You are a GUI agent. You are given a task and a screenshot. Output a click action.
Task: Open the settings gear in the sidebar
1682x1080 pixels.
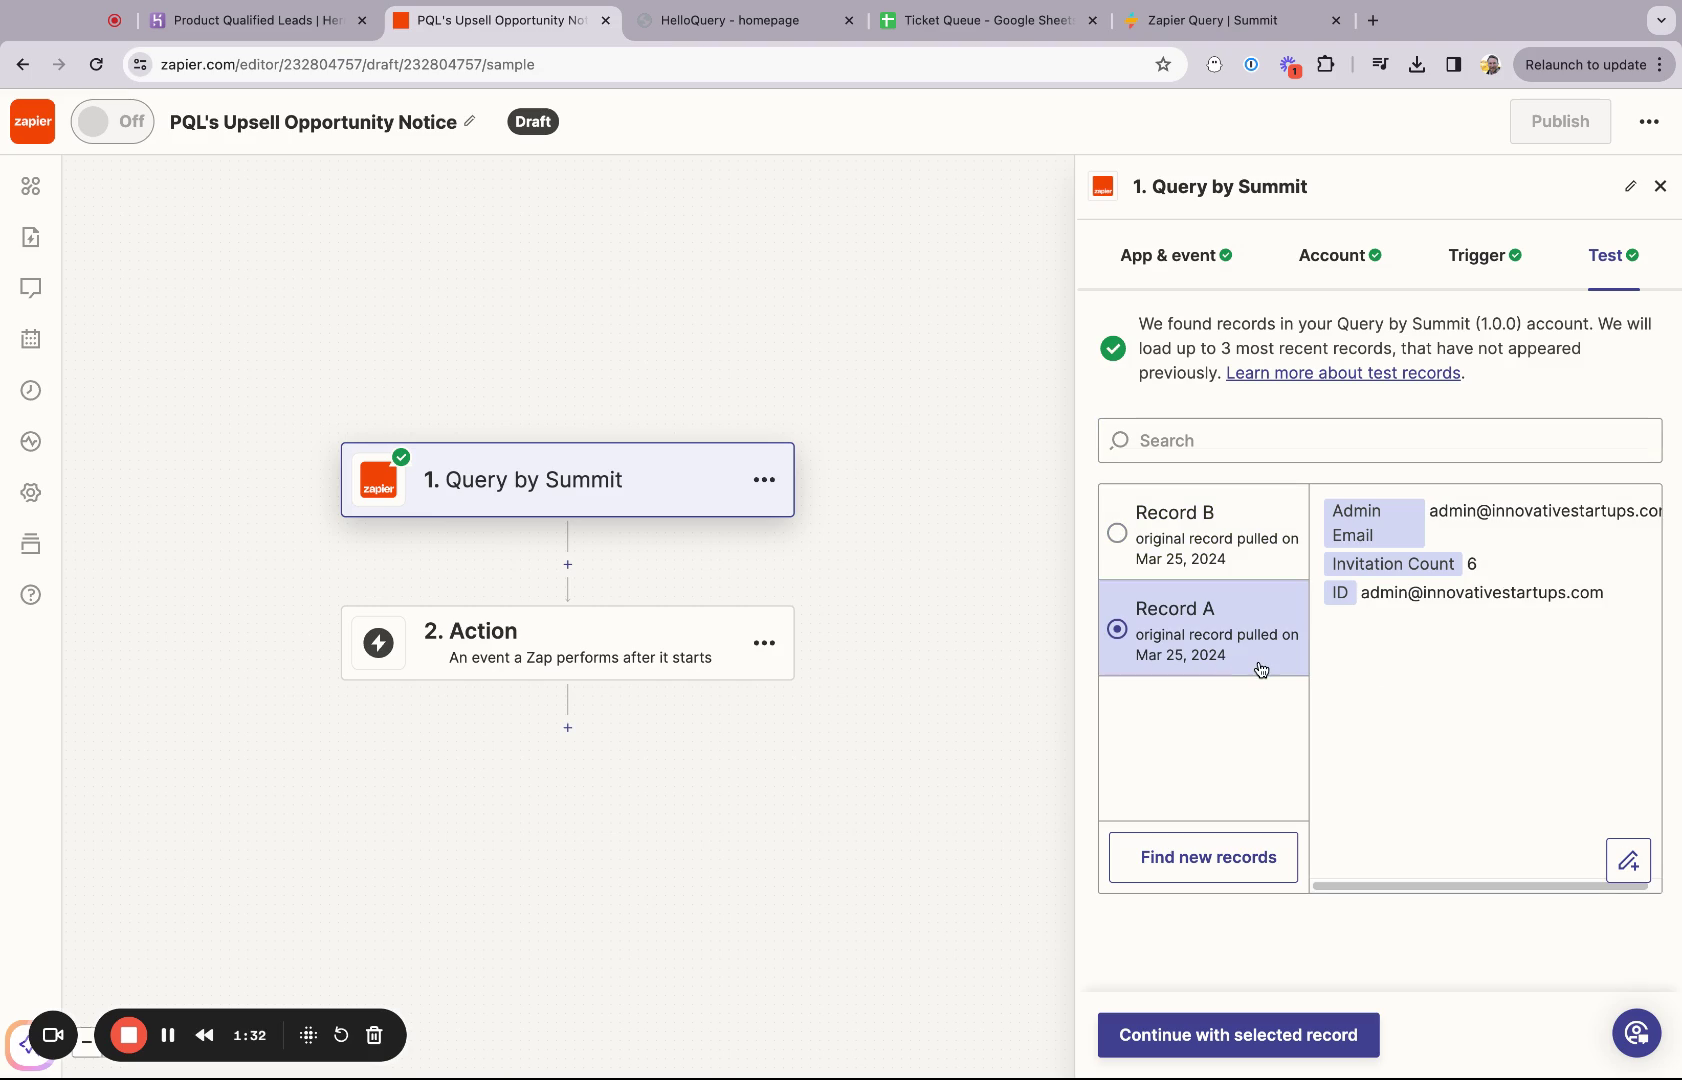(31, 492)
